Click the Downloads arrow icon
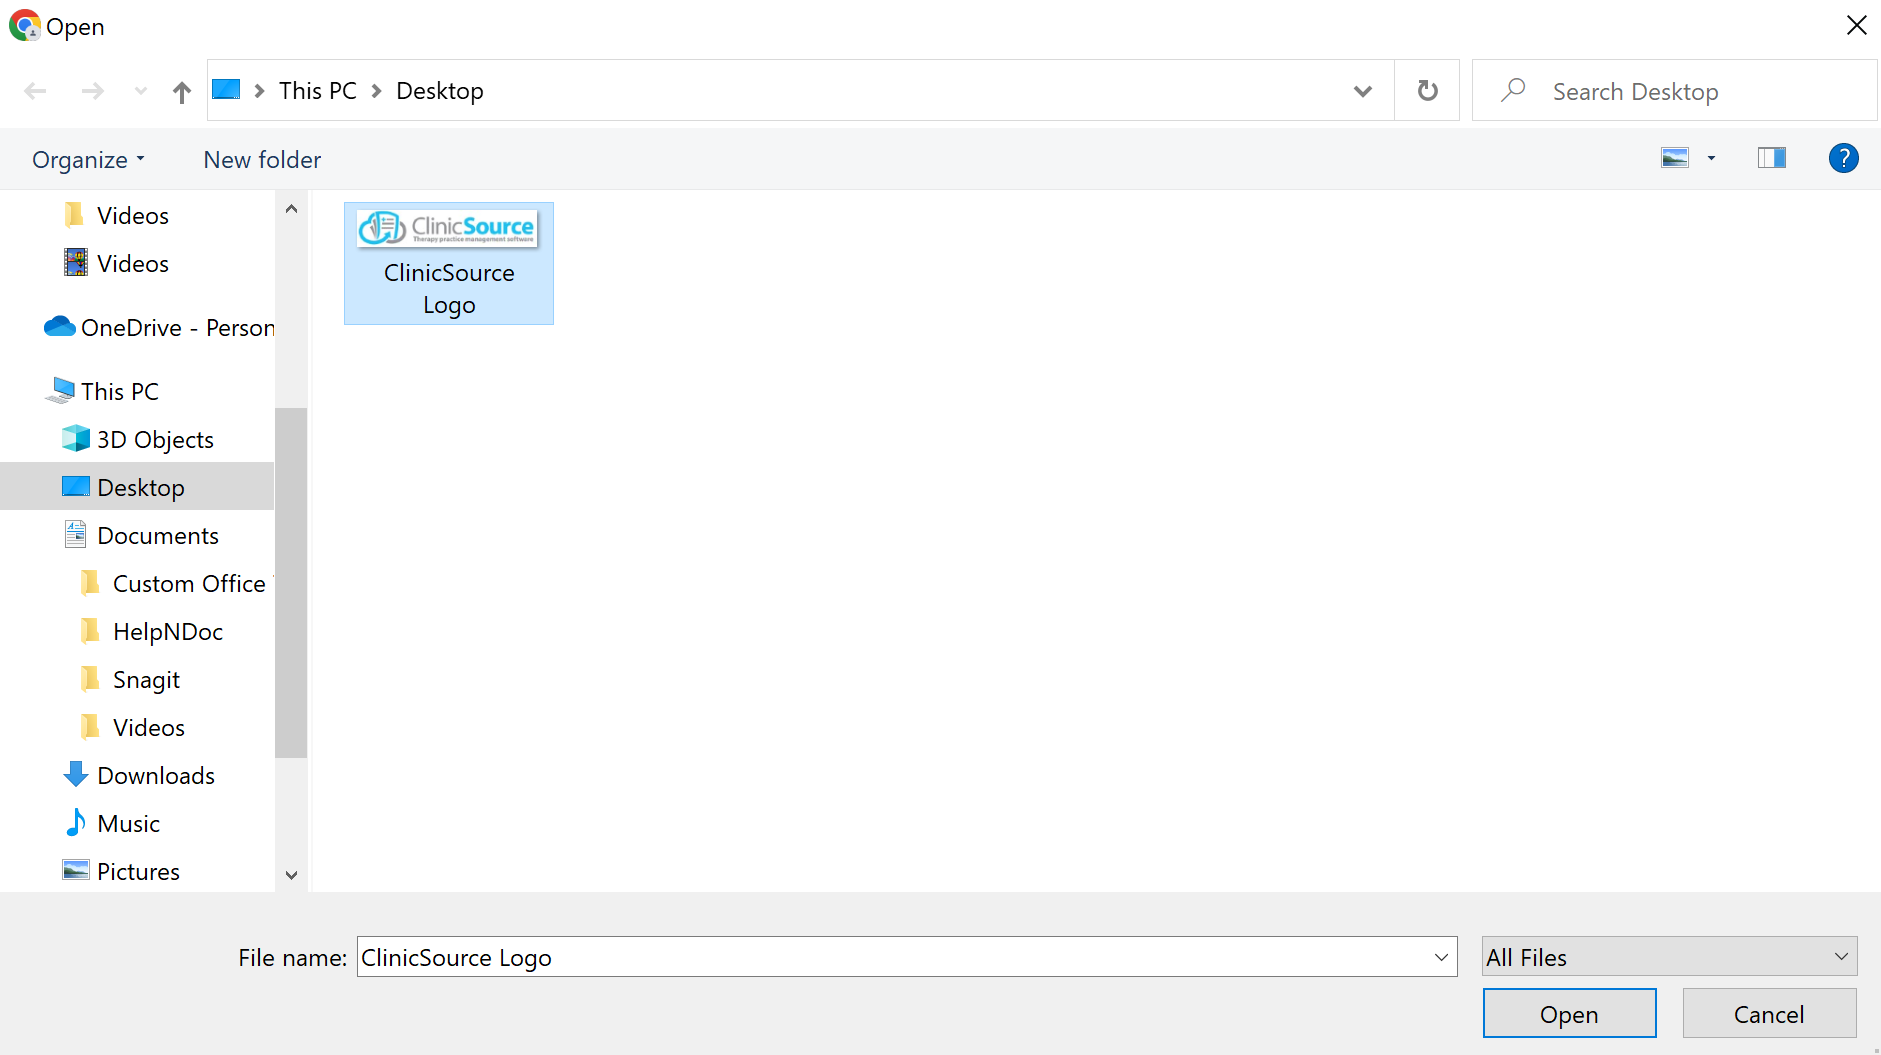 coord(75,774)
